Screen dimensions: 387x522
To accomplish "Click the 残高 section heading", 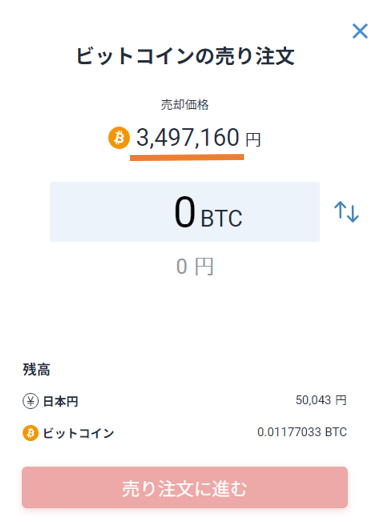I will (36, 370).
